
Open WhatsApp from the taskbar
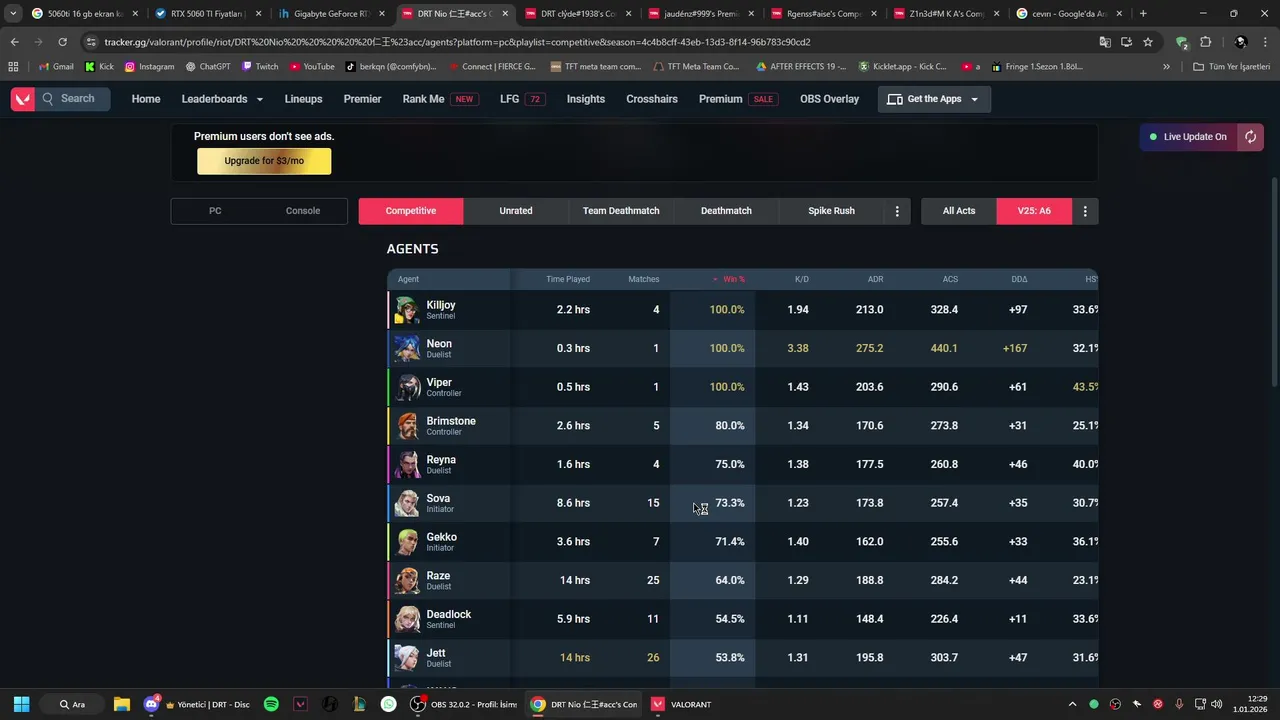click(389, 704)
